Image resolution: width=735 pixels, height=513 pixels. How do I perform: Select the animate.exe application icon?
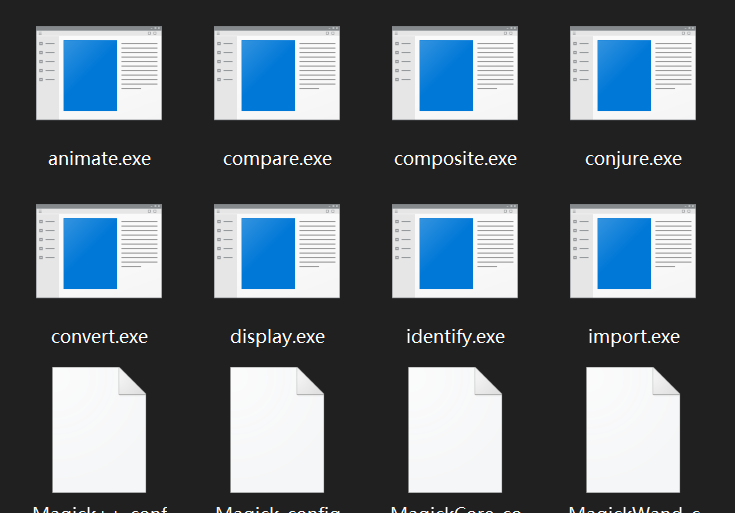(x=99, y=73)
